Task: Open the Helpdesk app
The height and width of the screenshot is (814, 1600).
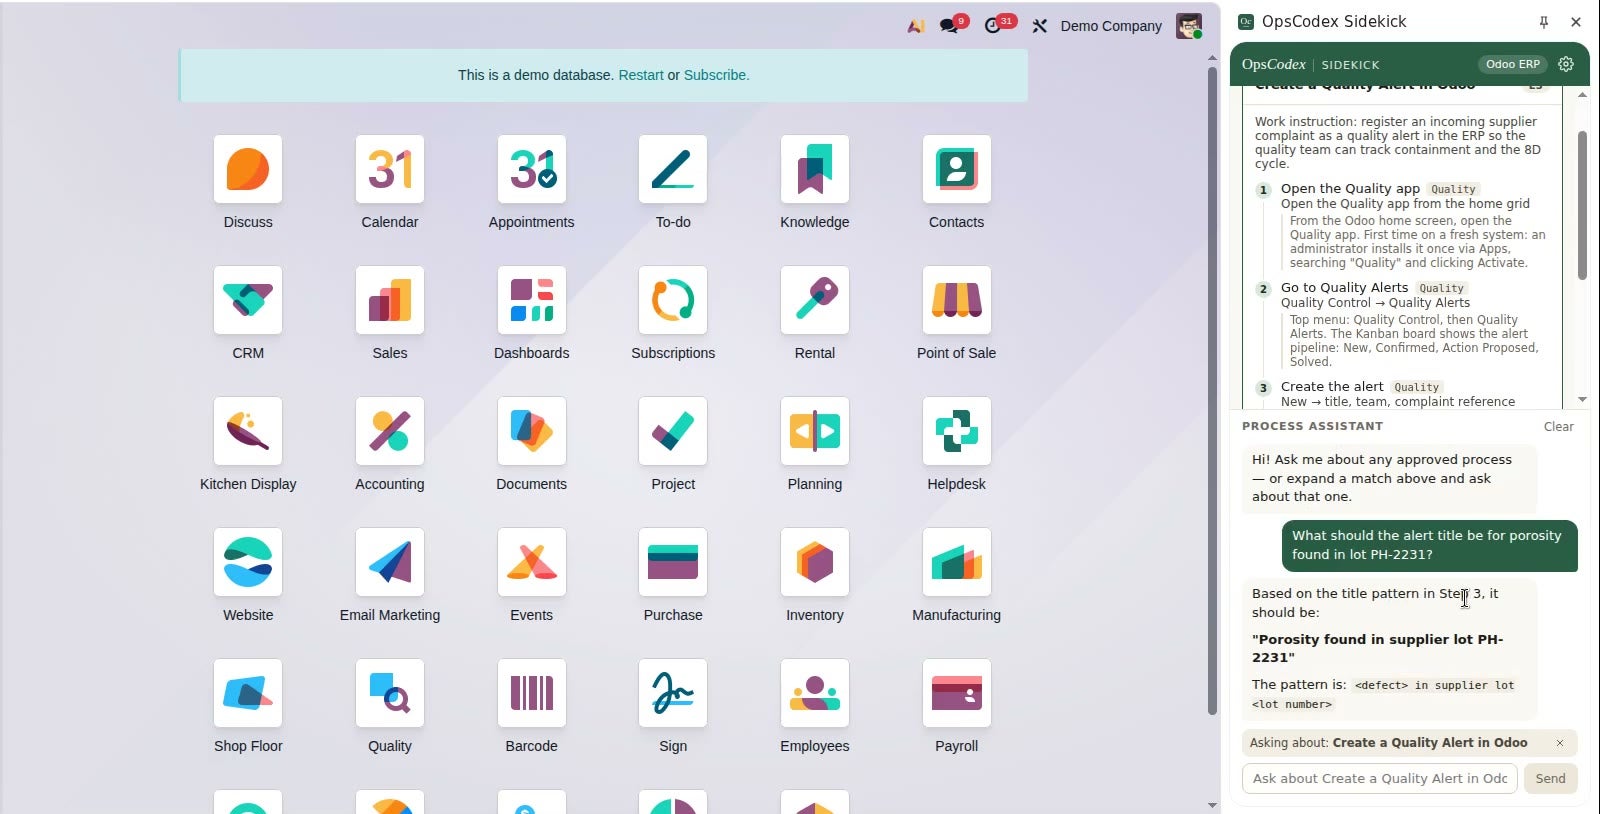Action: click(x=957, y=431)
